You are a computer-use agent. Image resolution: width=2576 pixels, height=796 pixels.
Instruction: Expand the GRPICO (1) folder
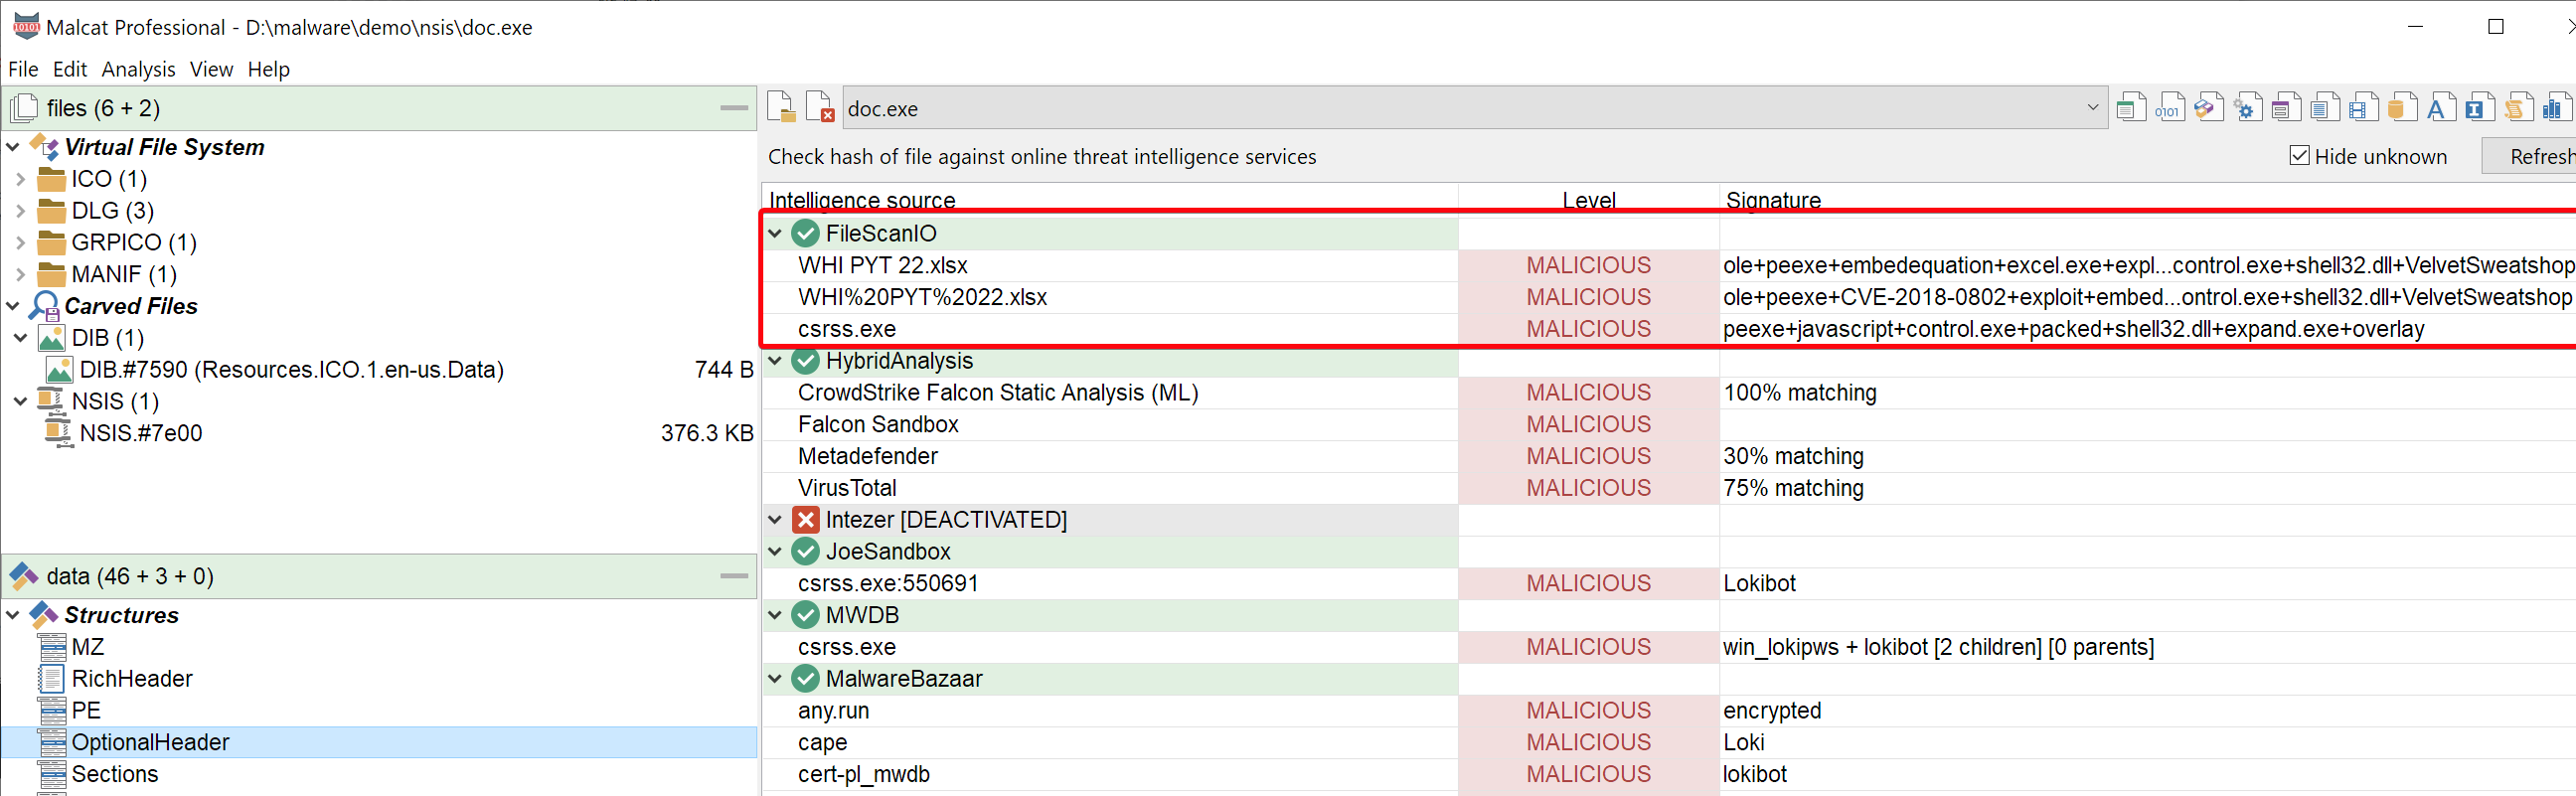[x=20, y=243]
